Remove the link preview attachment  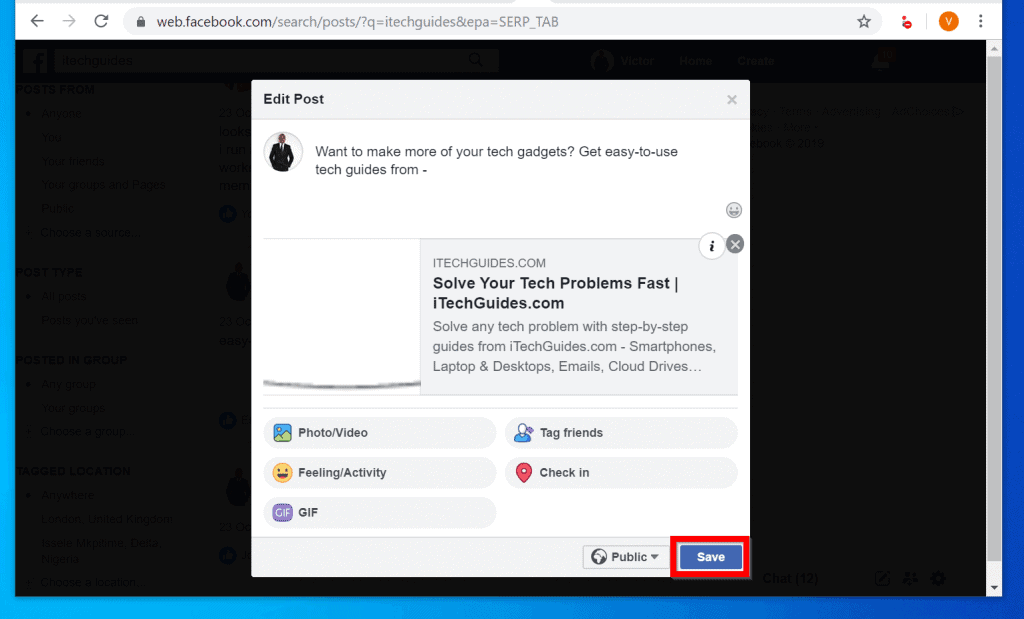point(735,244)
